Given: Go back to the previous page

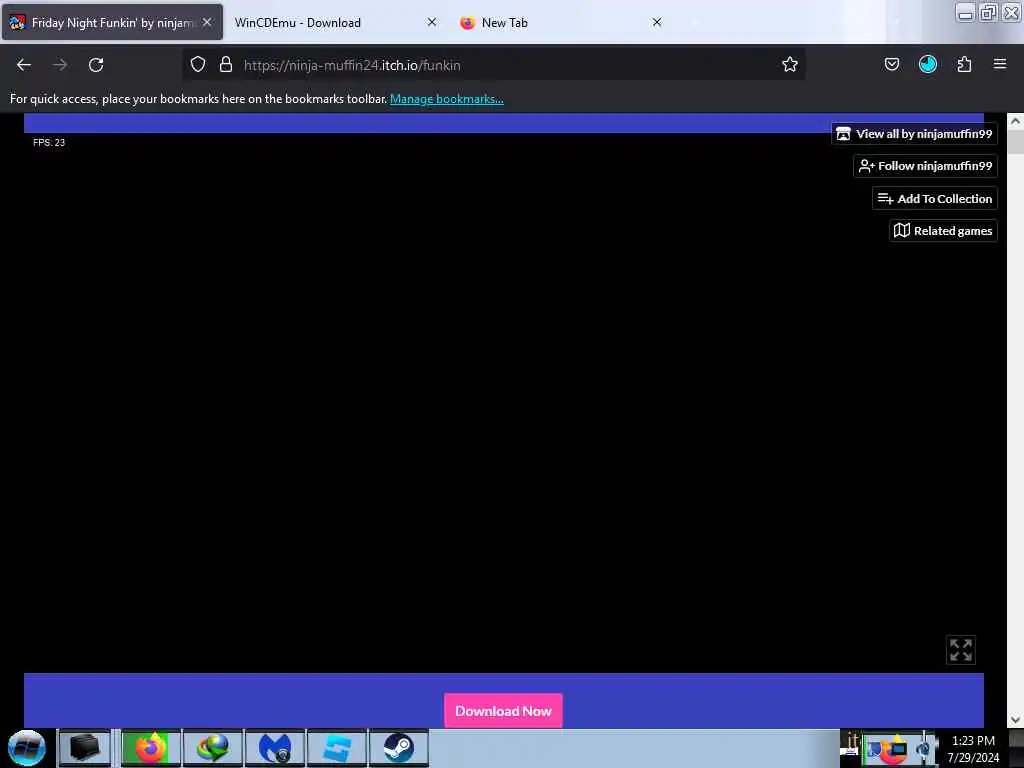Looking at the screenshot, I should click(x=24, y=65).
